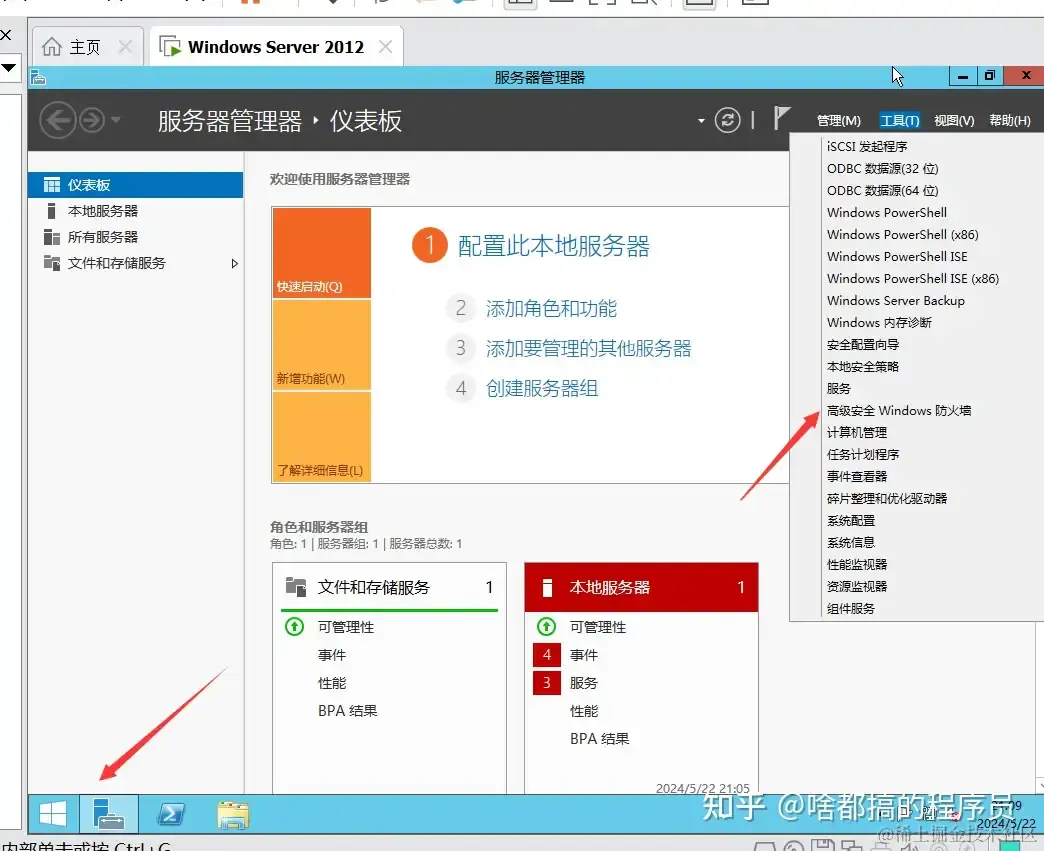Click the green 可管理性 icon in 本地服务器 tile
Image resolution: width=1044 pixels, height=851 pixels.
546,627
